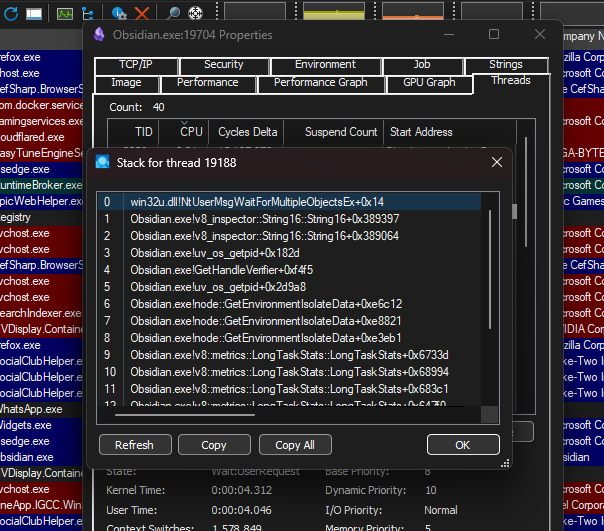Screen dimensions: 604x531
Task: Click the Copy All button
Action: tap(295, 445)
